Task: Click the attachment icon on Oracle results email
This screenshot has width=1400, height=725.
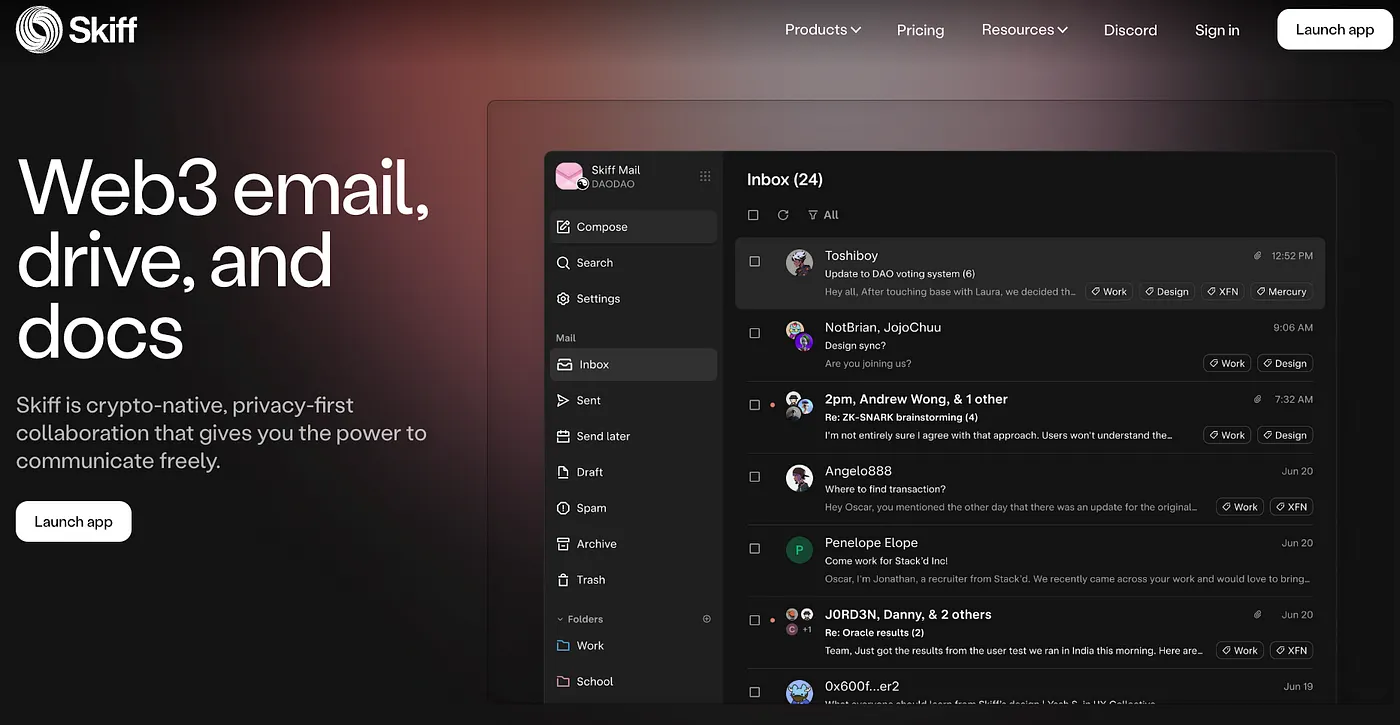Action: click(1258, 614)
